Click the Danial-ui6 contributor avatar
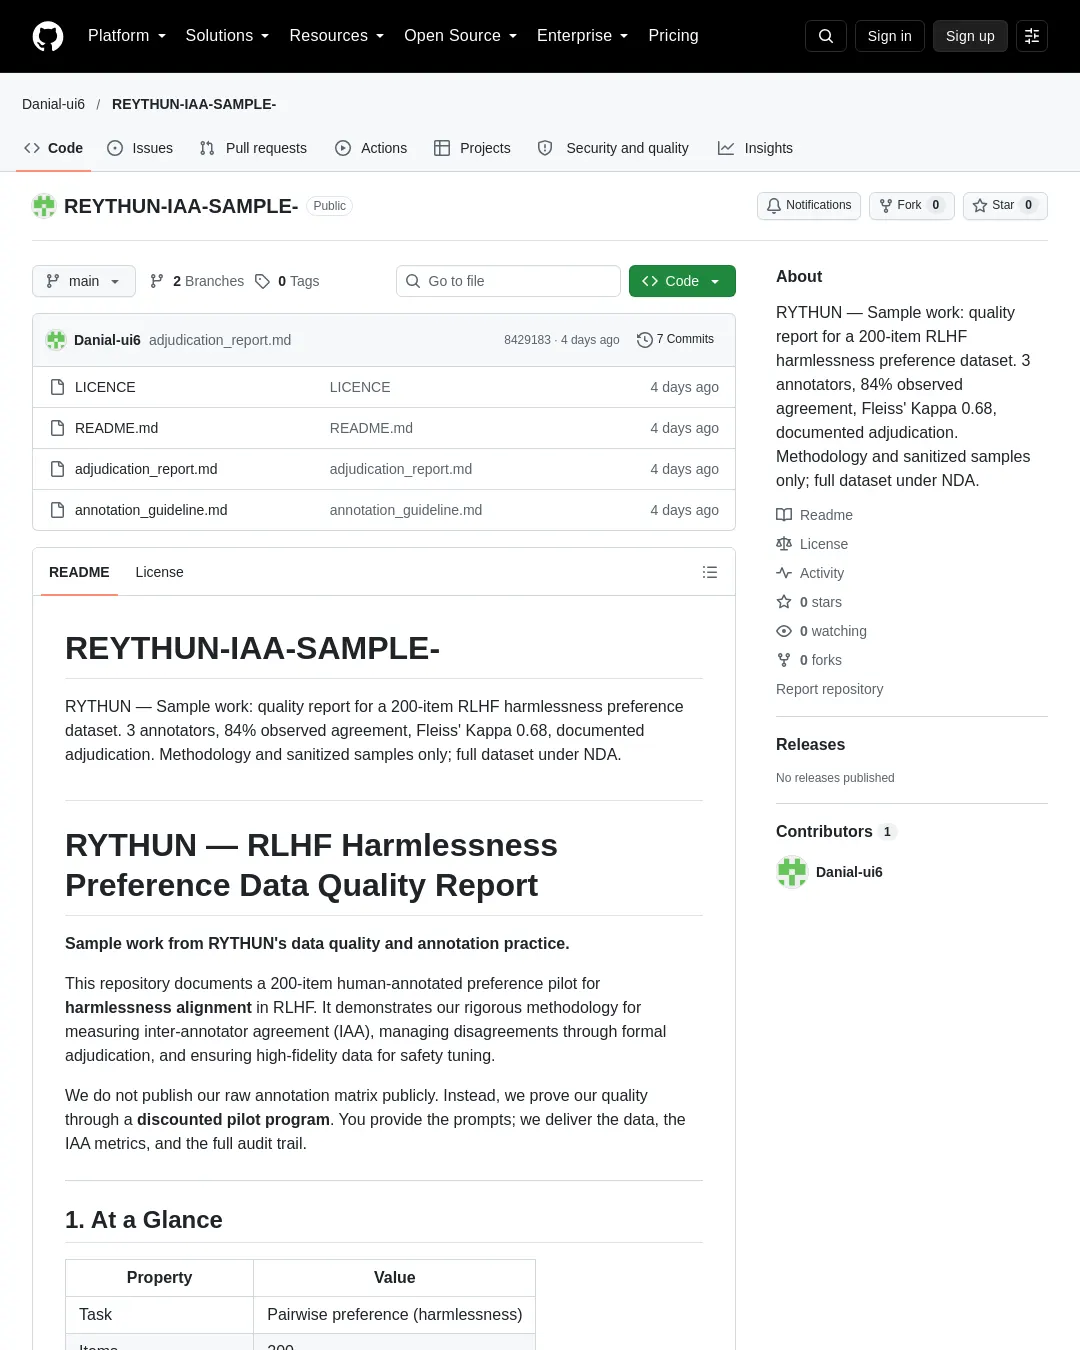The image size is (1080, 1350). coord(792,872)
